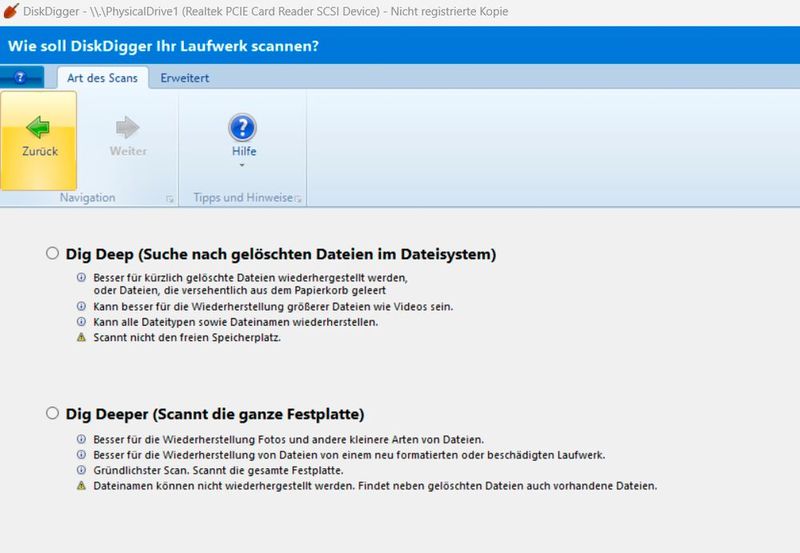Viewport: 800px width, 553px height.
Task: Expand the Hilfe dropdown arrow
Action: (242, 165)
